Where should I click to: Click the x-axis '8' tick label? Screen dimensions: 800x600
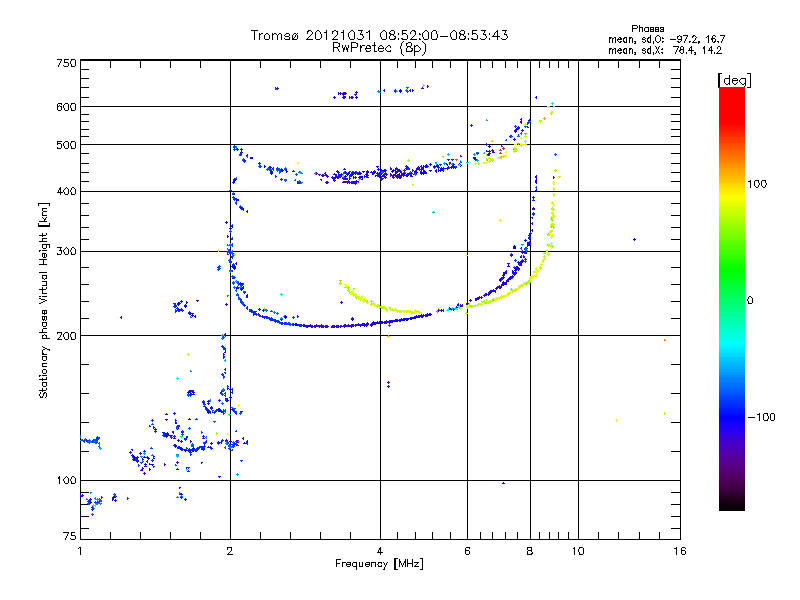tap(530, 551)
